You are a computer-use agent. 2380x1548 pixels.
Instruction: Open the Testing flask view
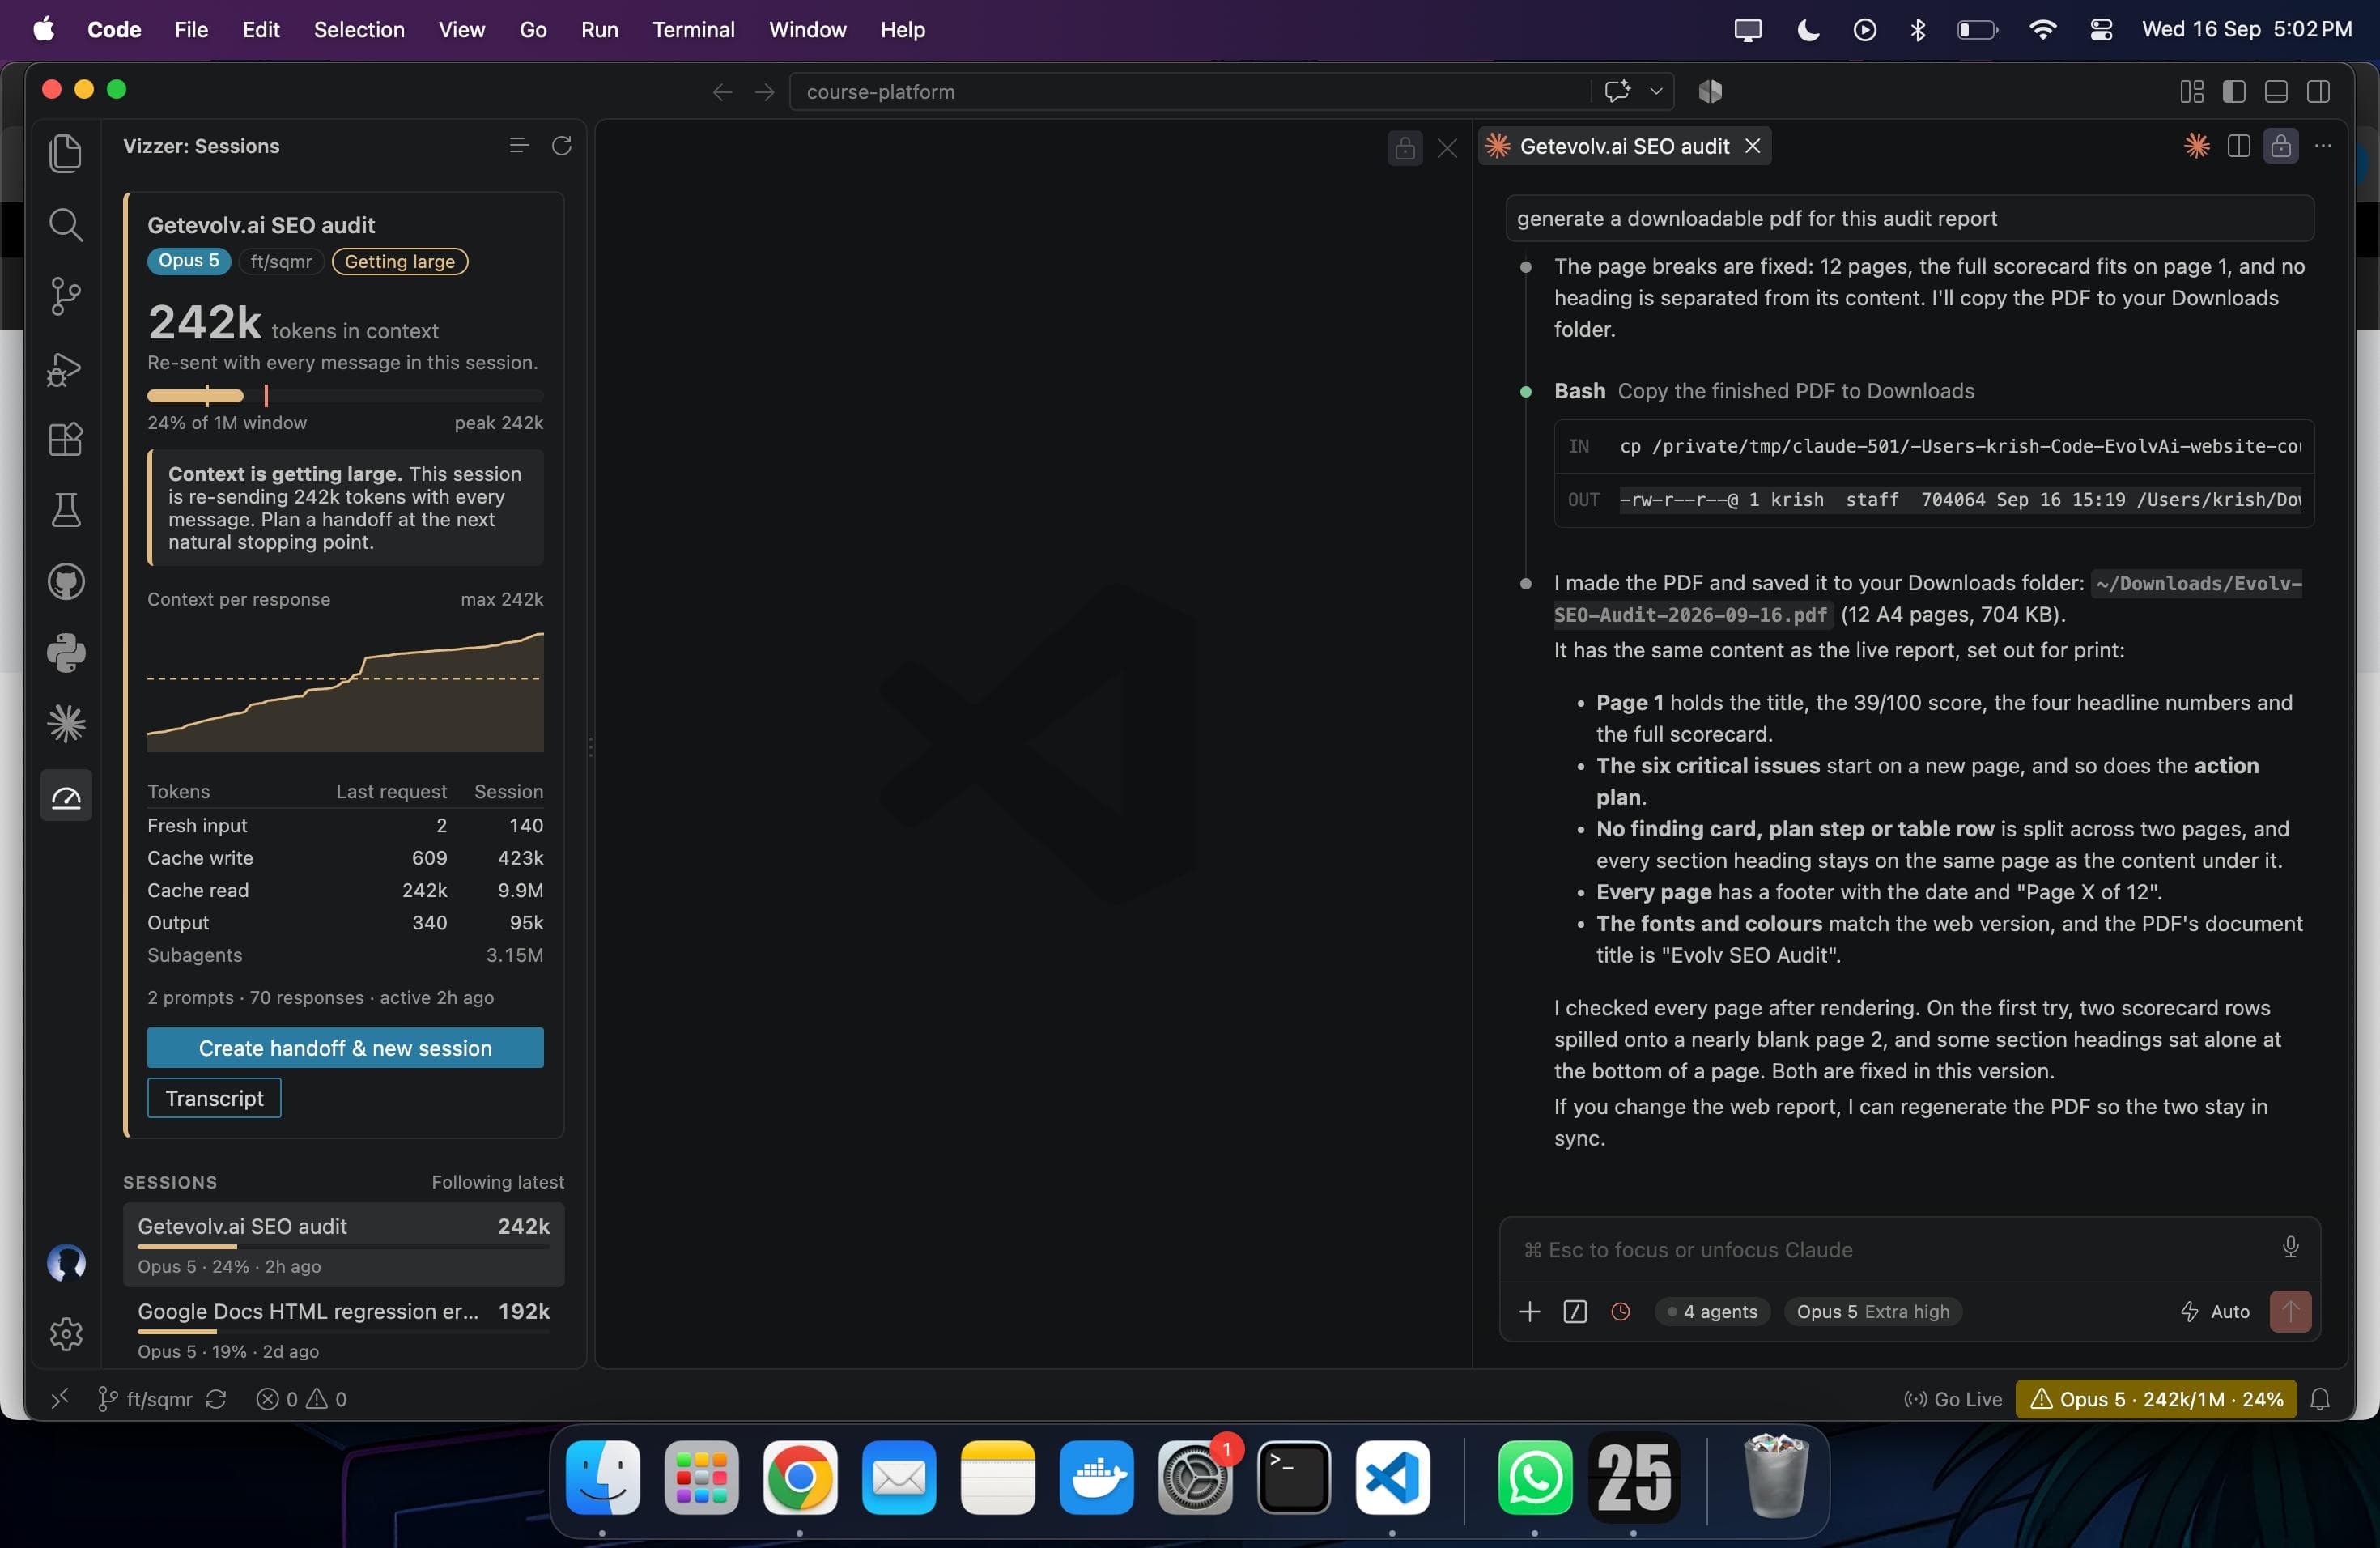point(66,510)
